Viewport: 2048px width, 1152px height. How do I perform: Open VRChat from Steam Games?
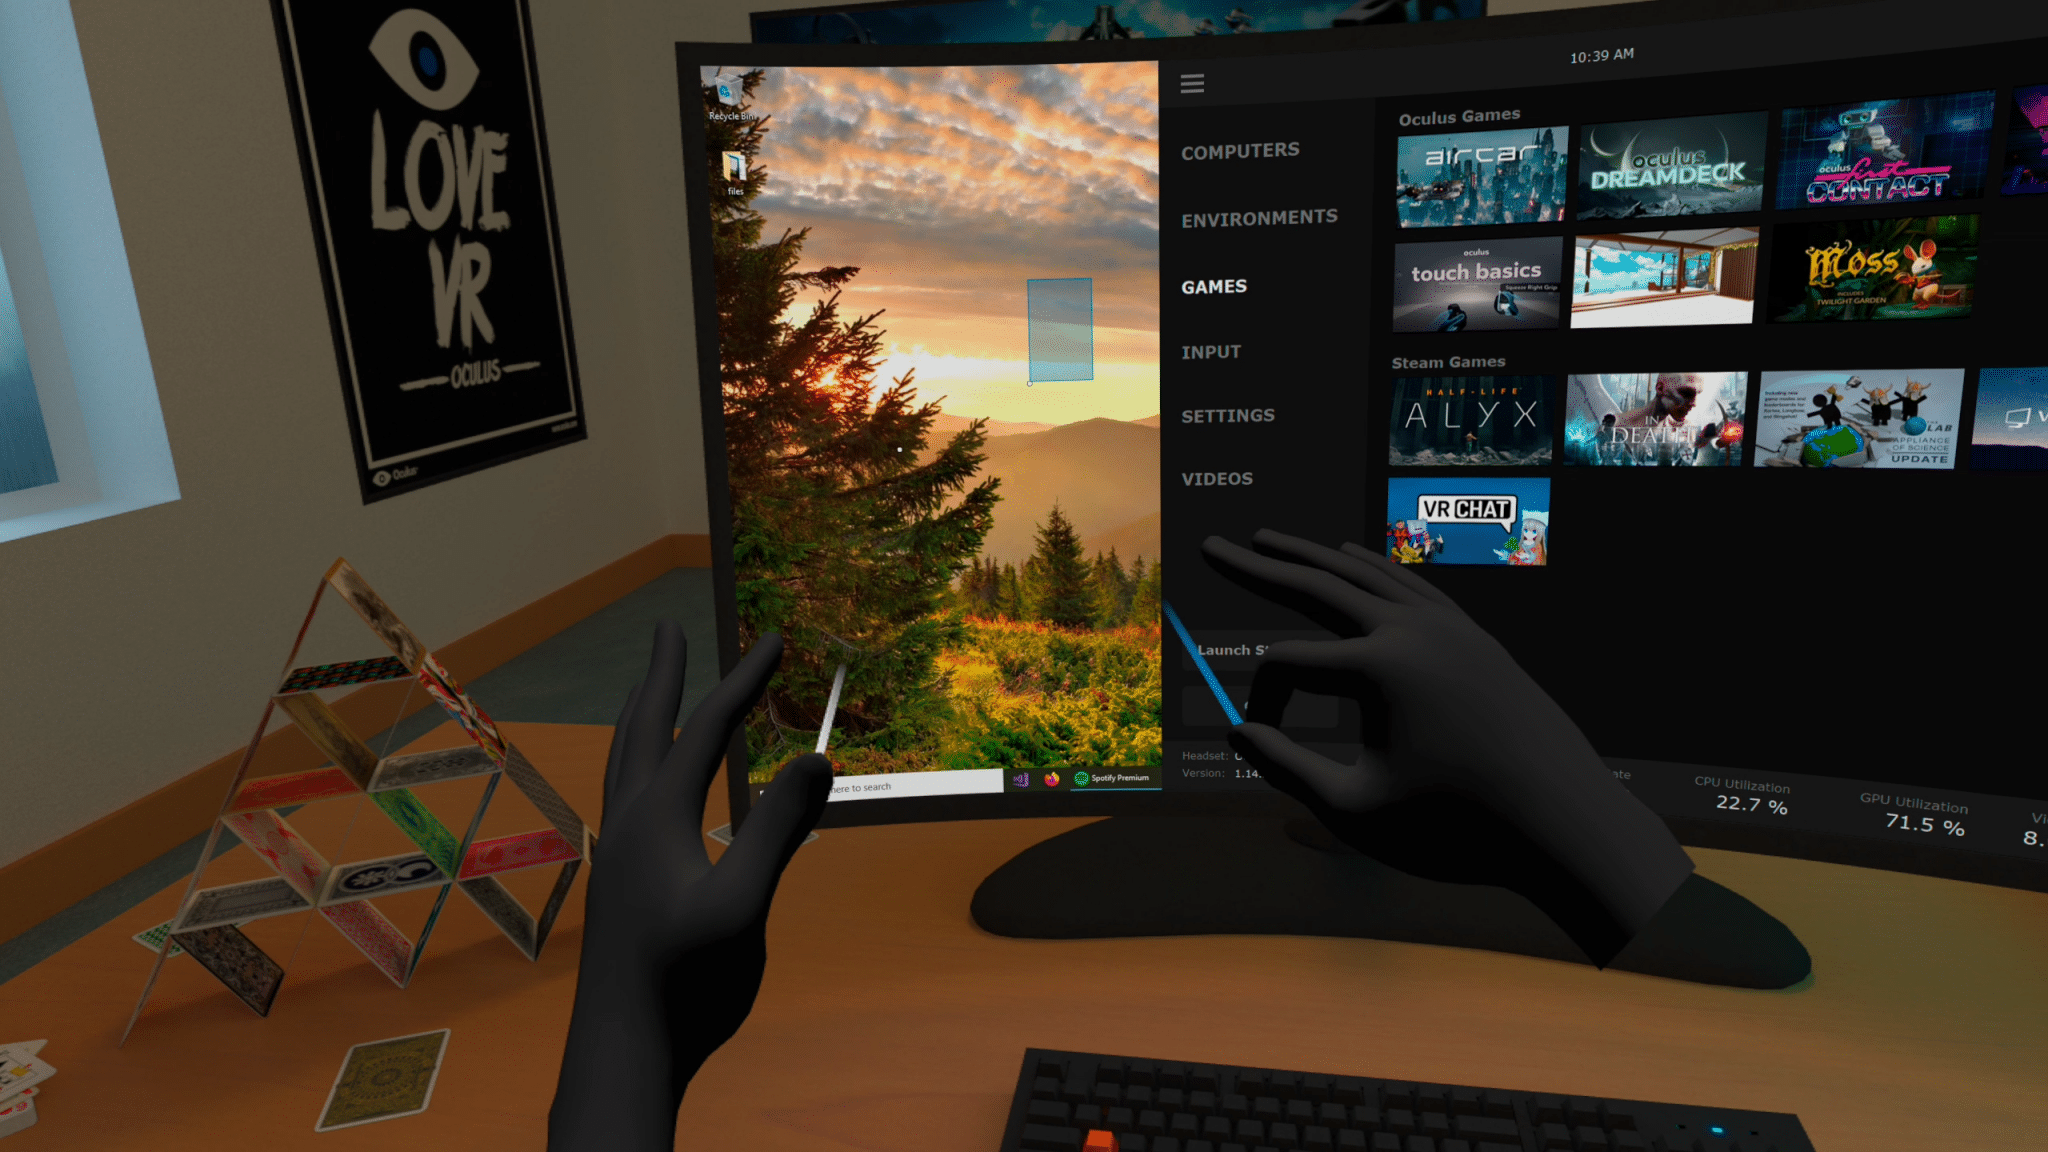coord(1468,522)
